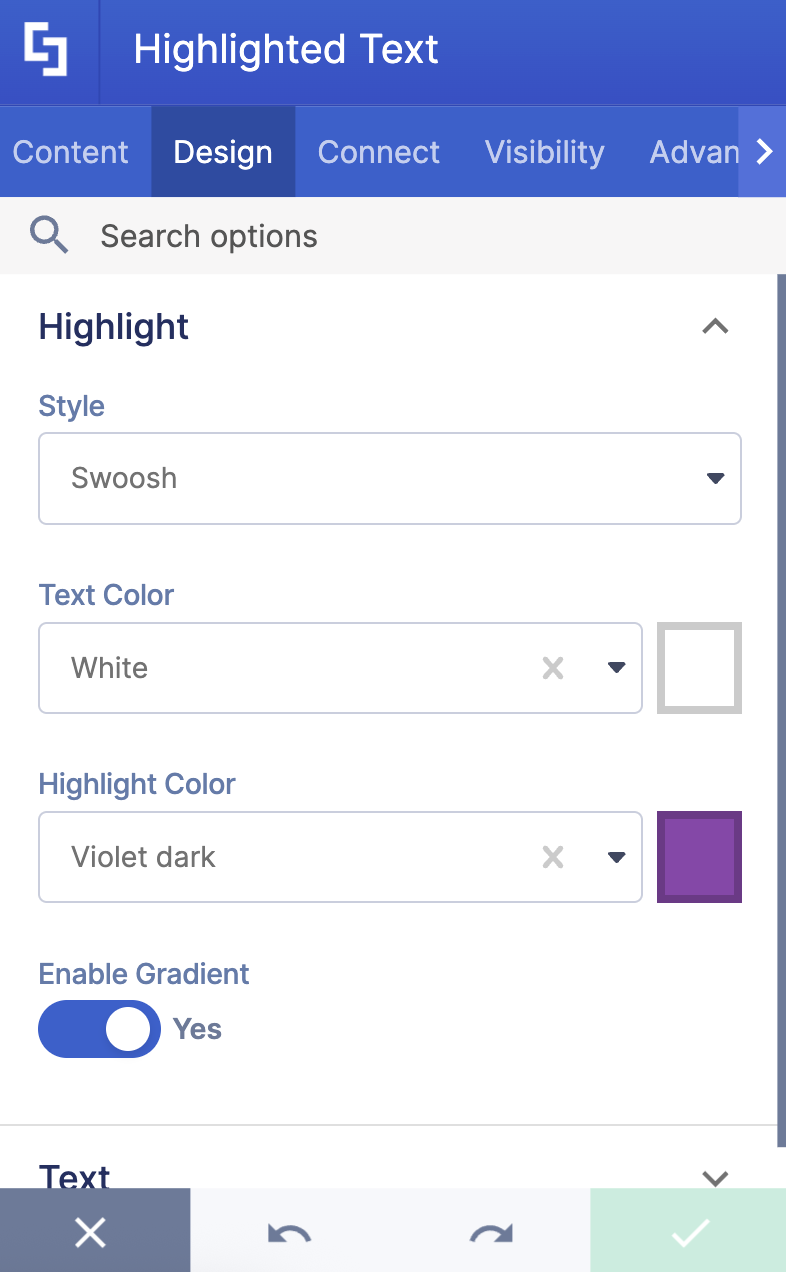Disable the Enable Gradient toggle
The height and width of the screenshot is (1272, 786).
[99, 1028]
